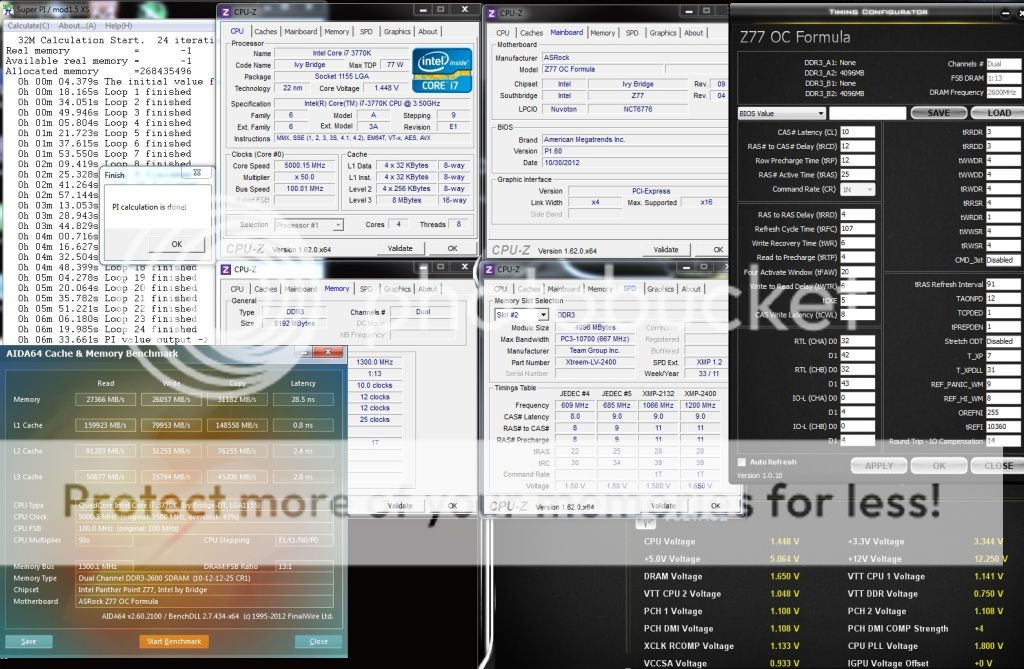Click the CPU-Z logo icon in the CPU window
Viewport: 1024px width, 669px height.
pos(225,12)
